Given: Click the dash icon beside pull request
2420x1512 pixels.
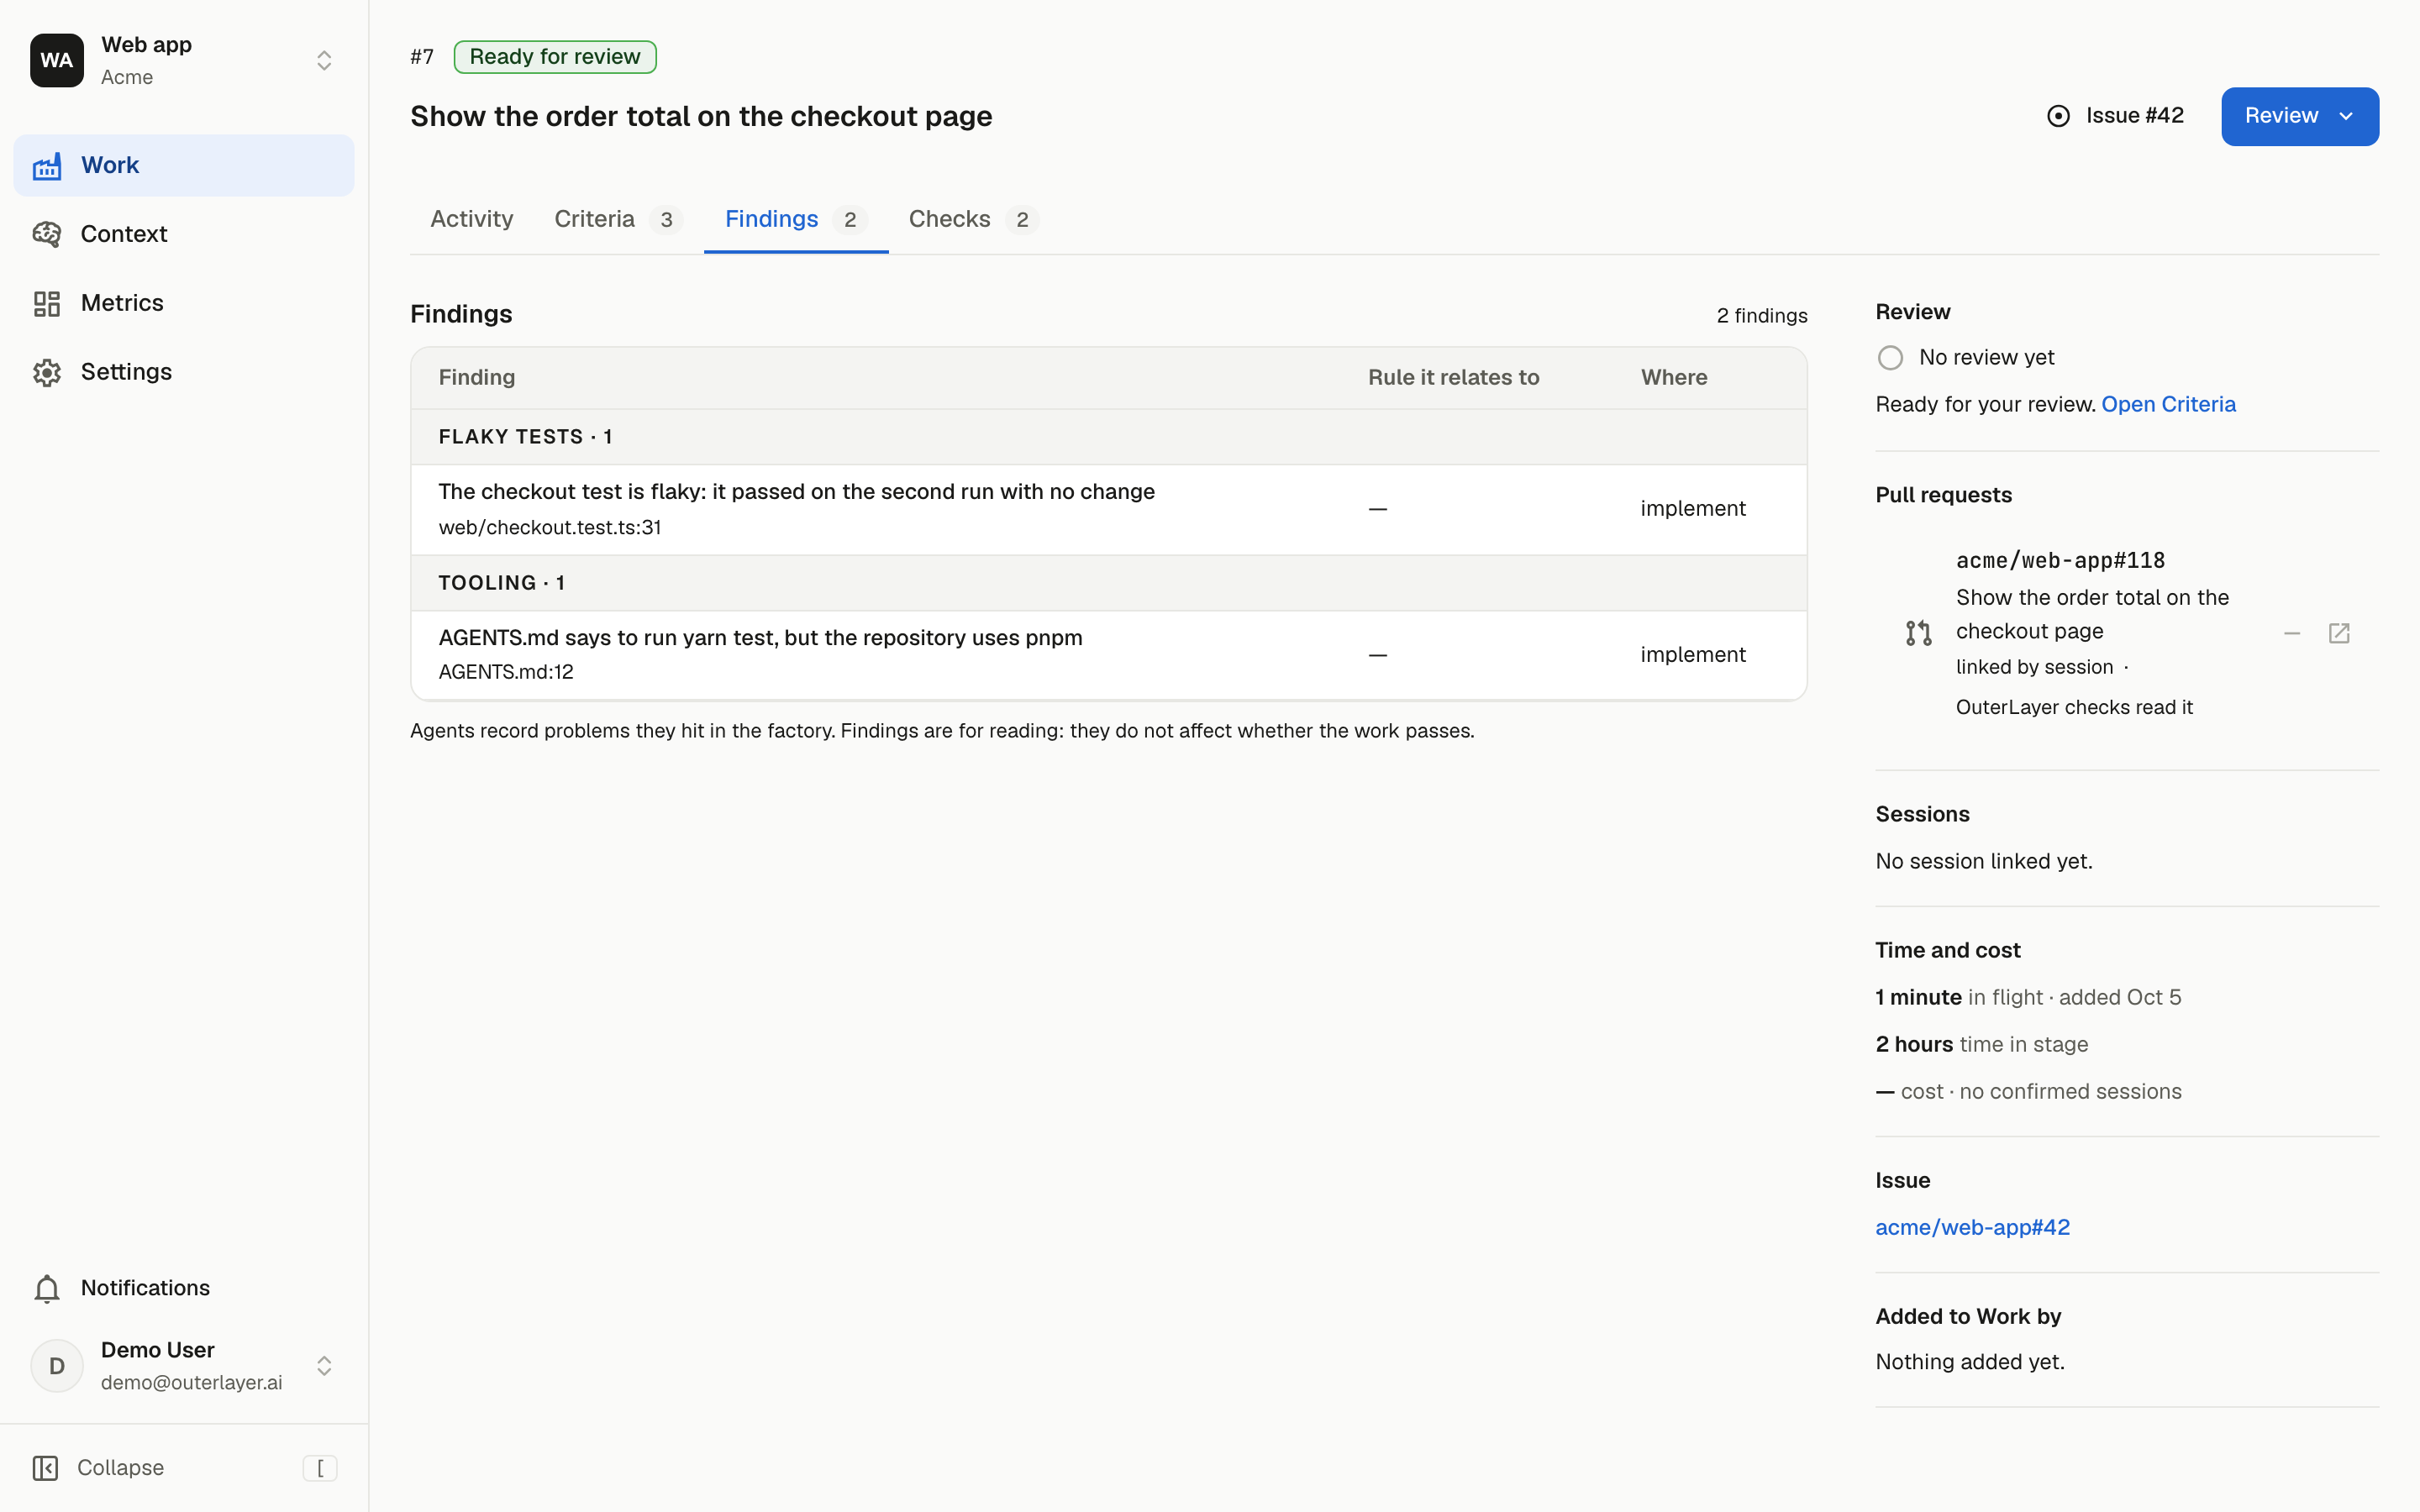Looking at the screenshot, I should [2292, 633].
